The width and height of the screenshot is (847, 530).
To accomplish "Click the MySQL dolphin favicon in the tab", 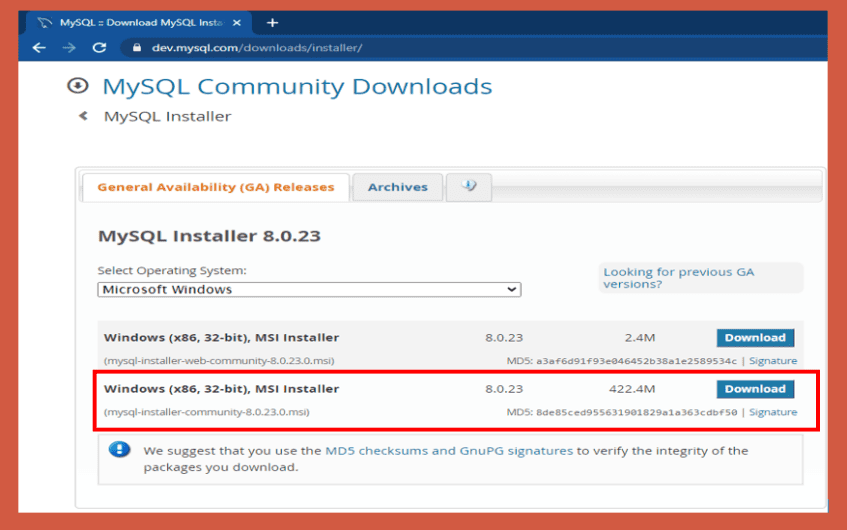I will tap(45, 23).
